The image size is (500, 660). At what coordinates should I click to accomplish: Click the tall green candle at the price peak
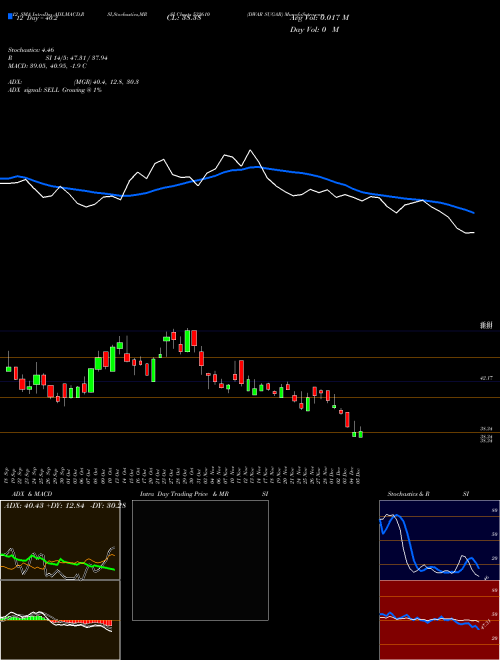(x=187, y=341)
